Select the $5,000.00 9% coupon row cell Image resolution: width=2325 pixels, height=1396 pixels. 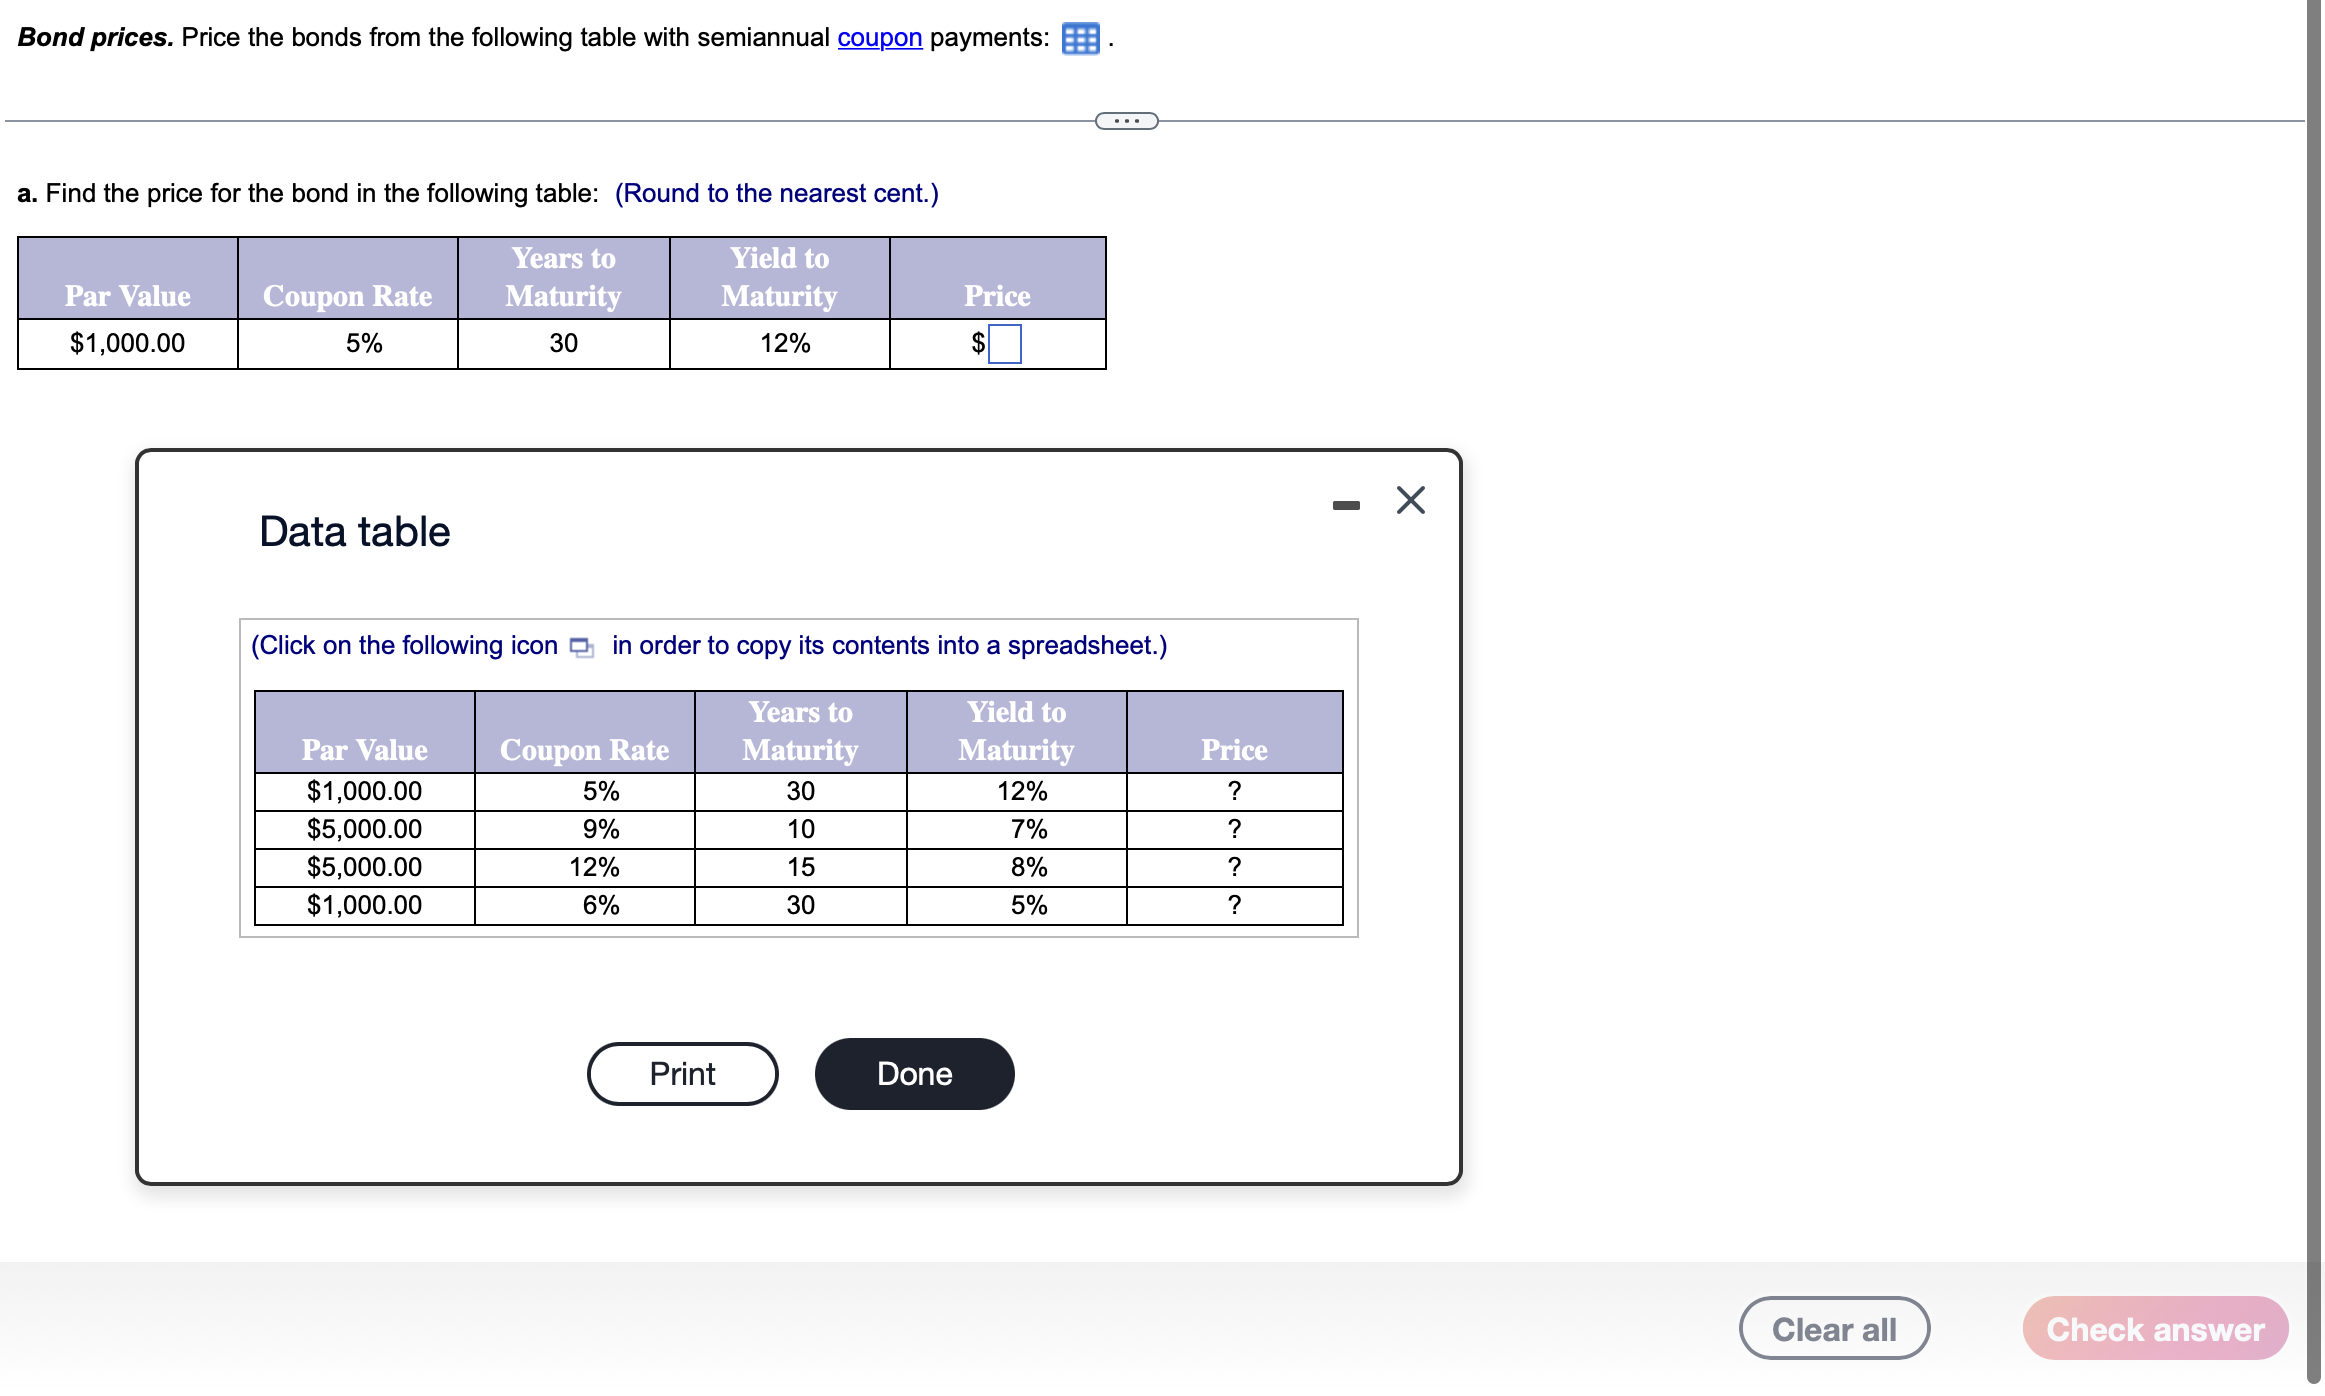pos(364,829)
